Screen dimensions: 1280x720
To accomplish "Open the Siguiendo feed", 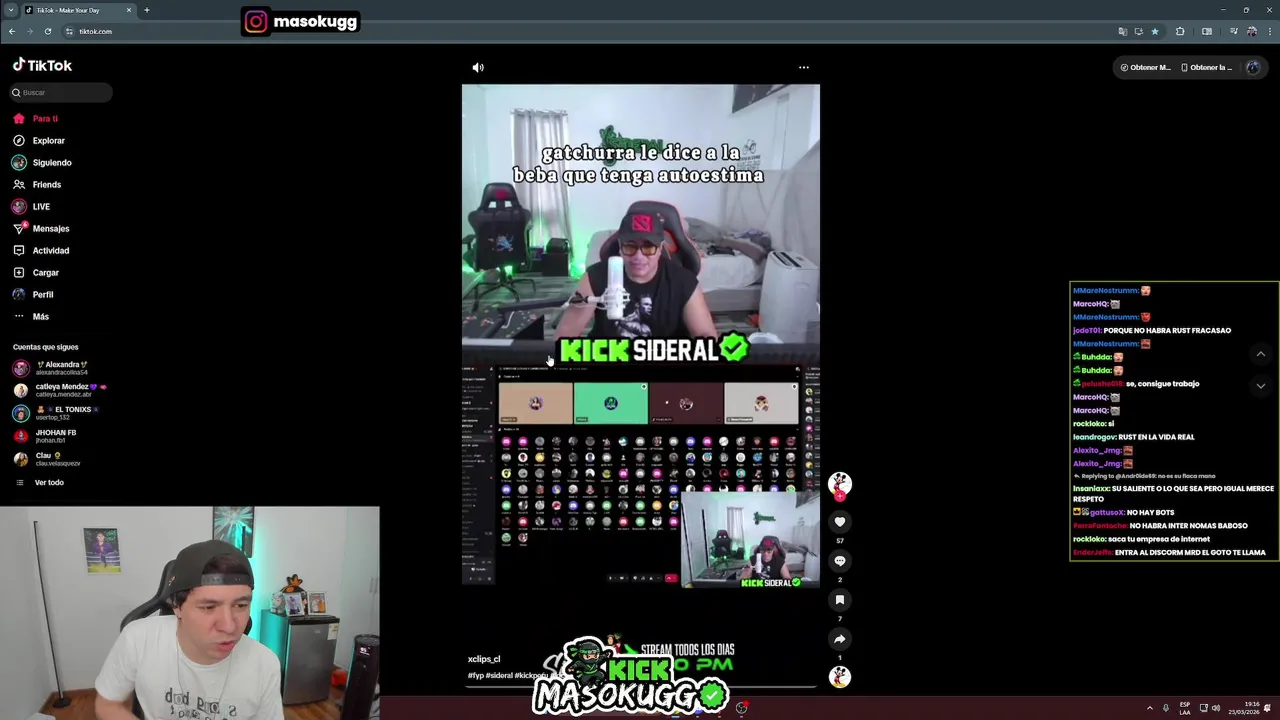I will coord(42,163).
